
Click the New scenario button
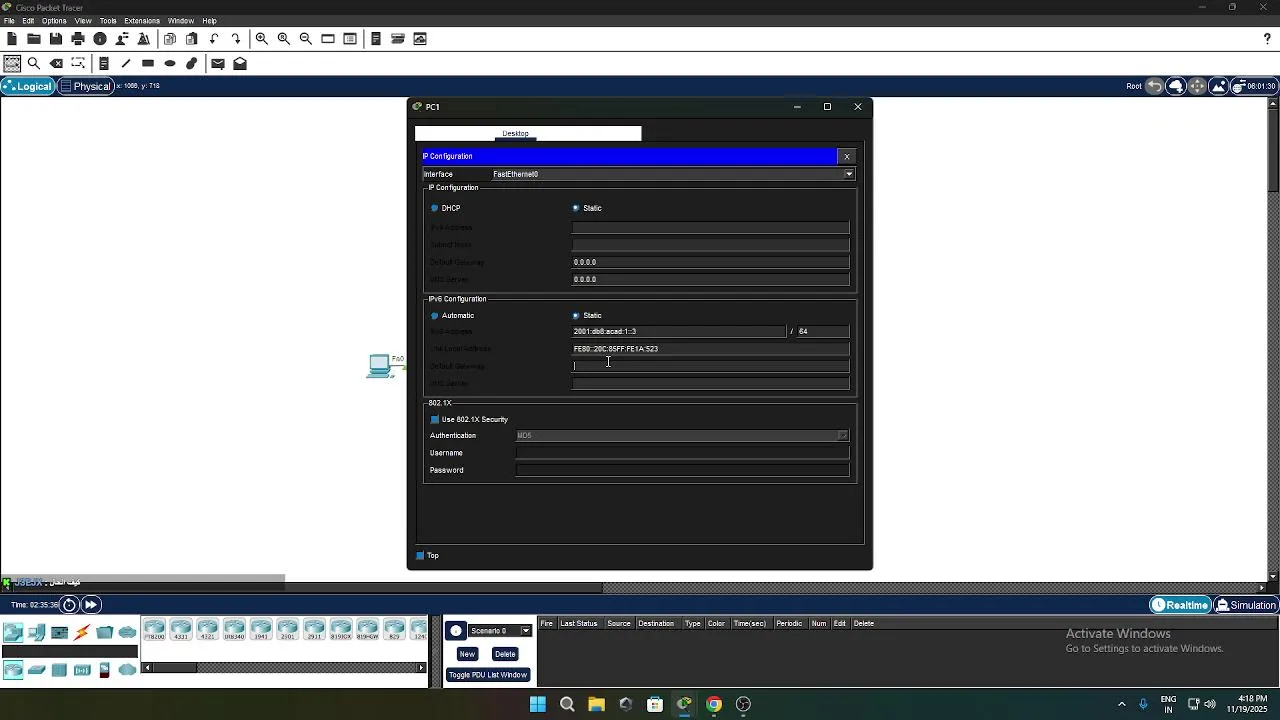467,654
